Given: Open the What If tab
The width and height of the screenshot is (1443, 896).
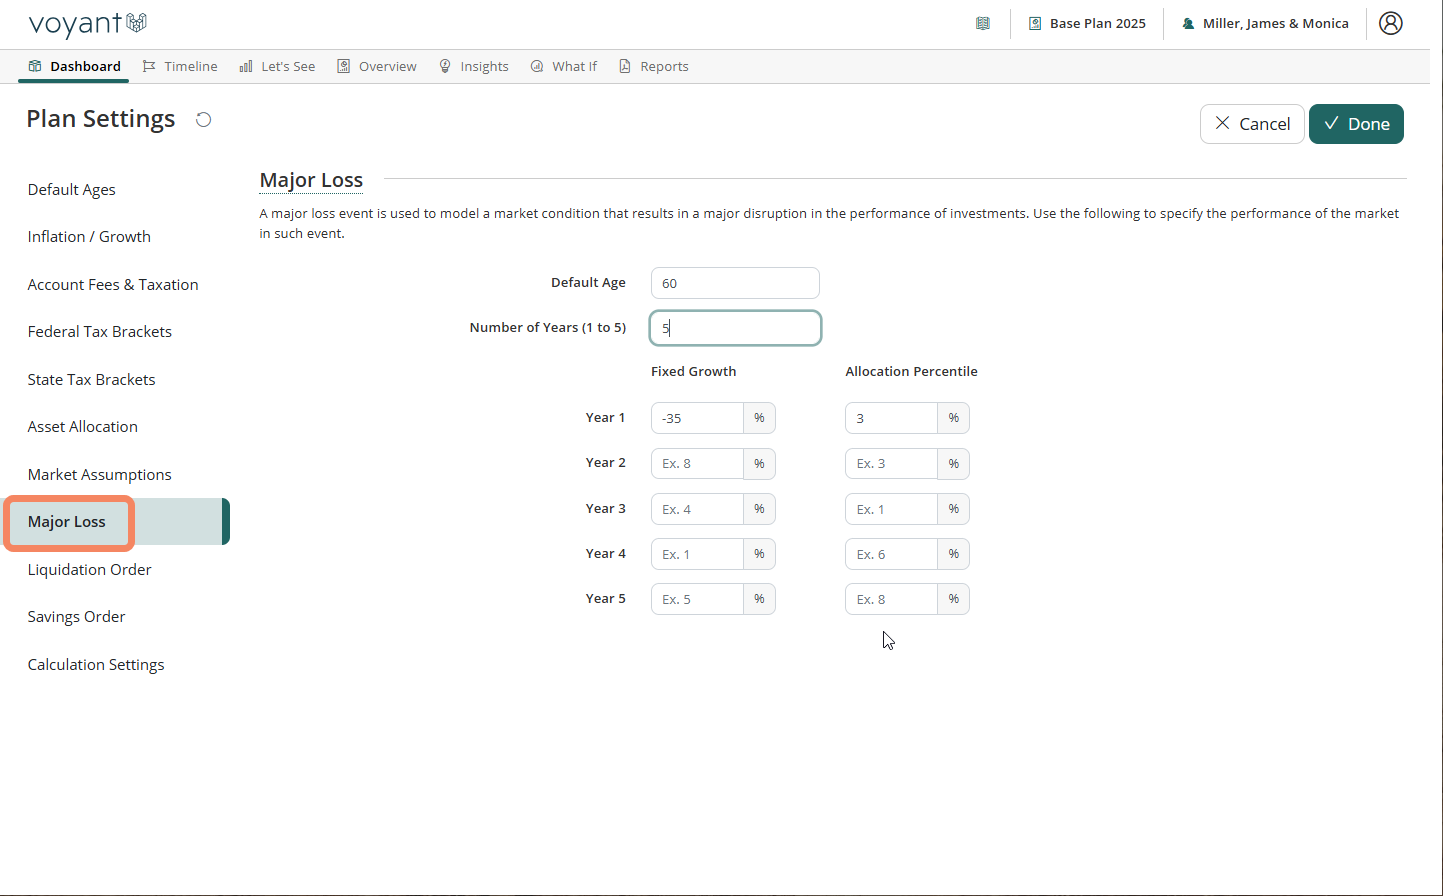Looking at the screenshot, I should click(x=563, y=66).
